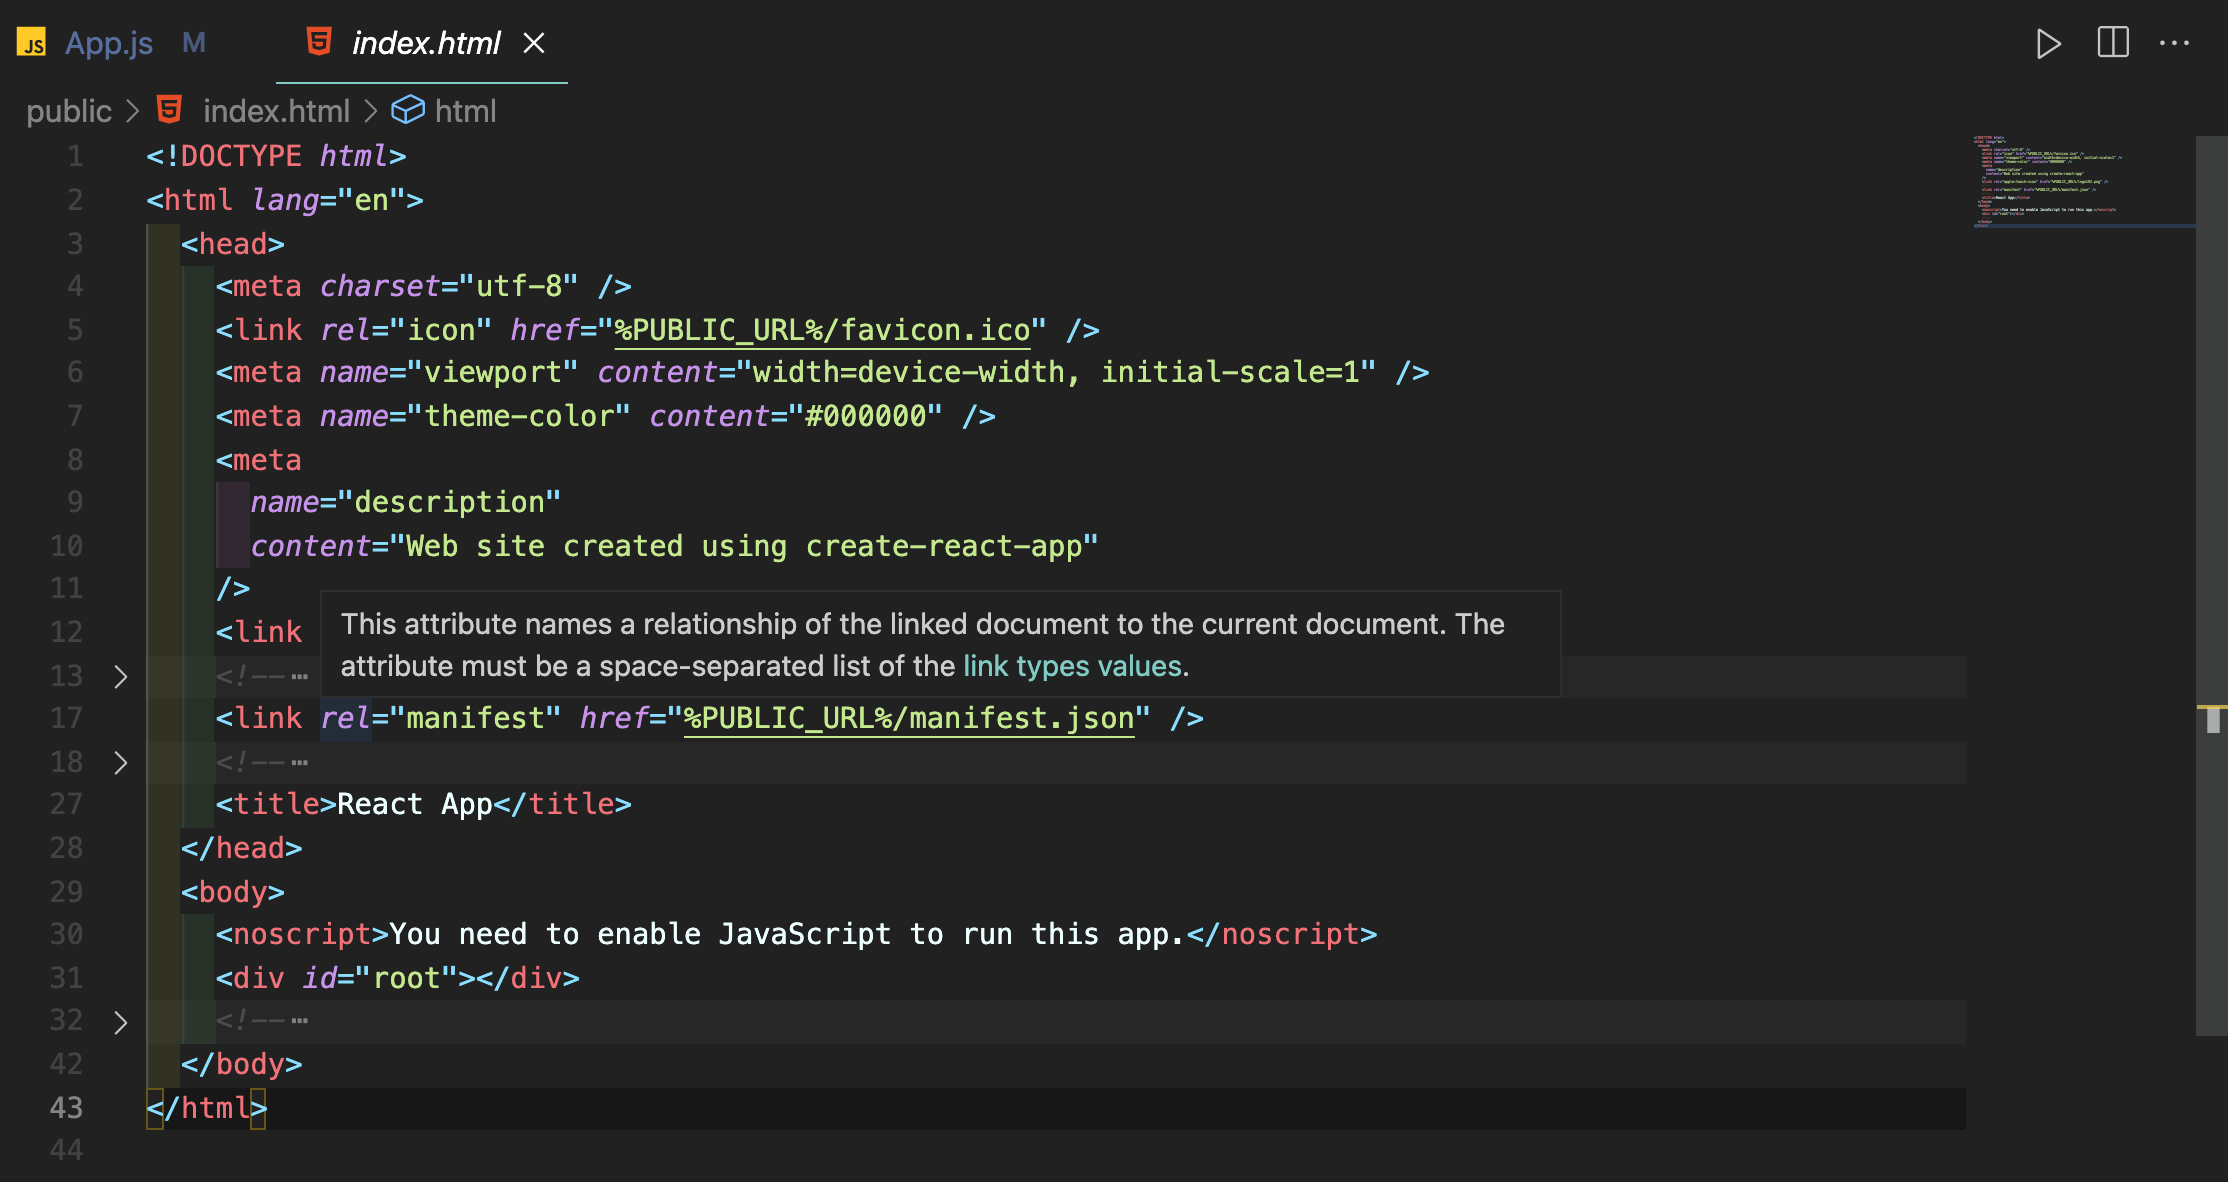Open the More Actions ellipsis menu

coord(2174,43)
